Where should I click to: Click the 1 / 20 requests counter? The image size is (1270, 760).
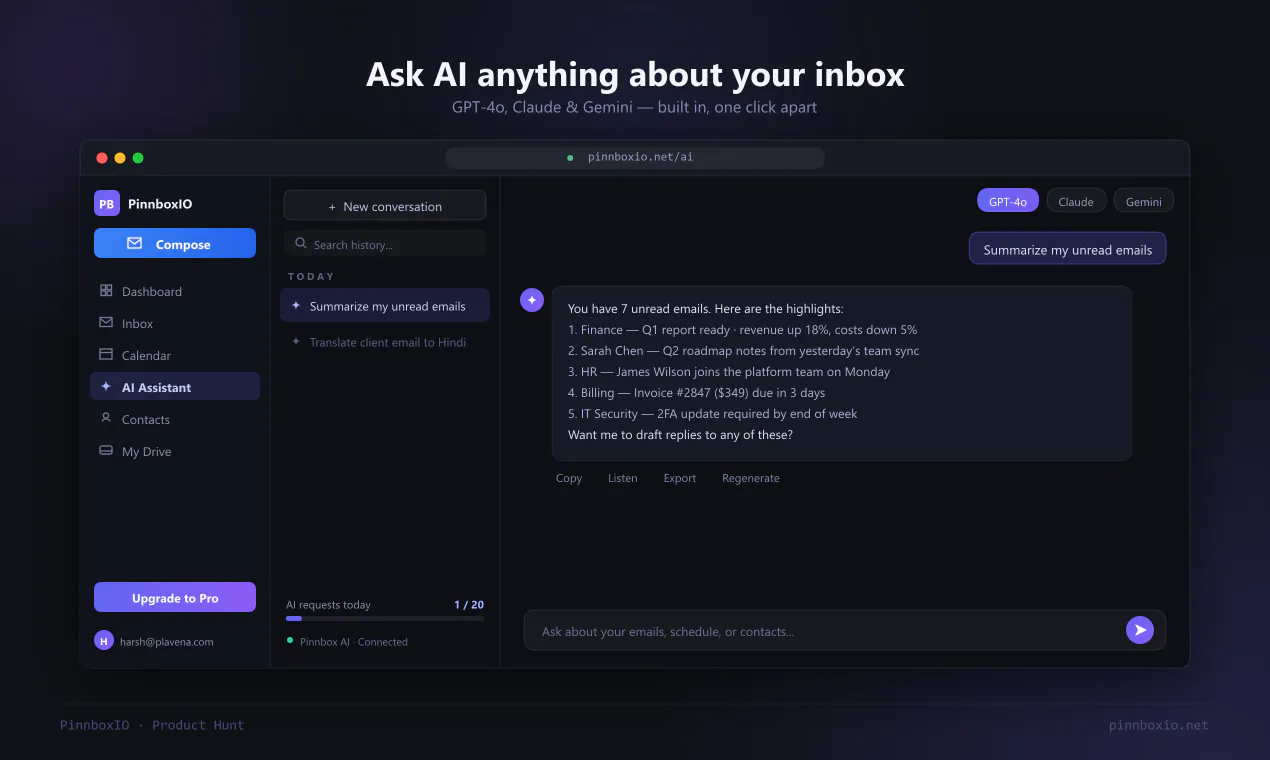coord(469,605)
